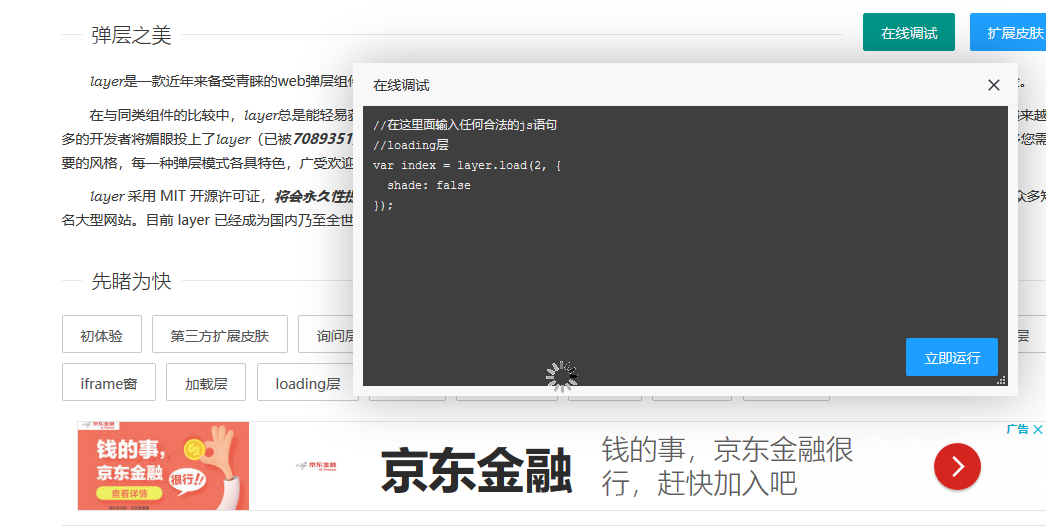Close the ad with the X icon
The image size is (1046, 526).
pos(1037,429)
